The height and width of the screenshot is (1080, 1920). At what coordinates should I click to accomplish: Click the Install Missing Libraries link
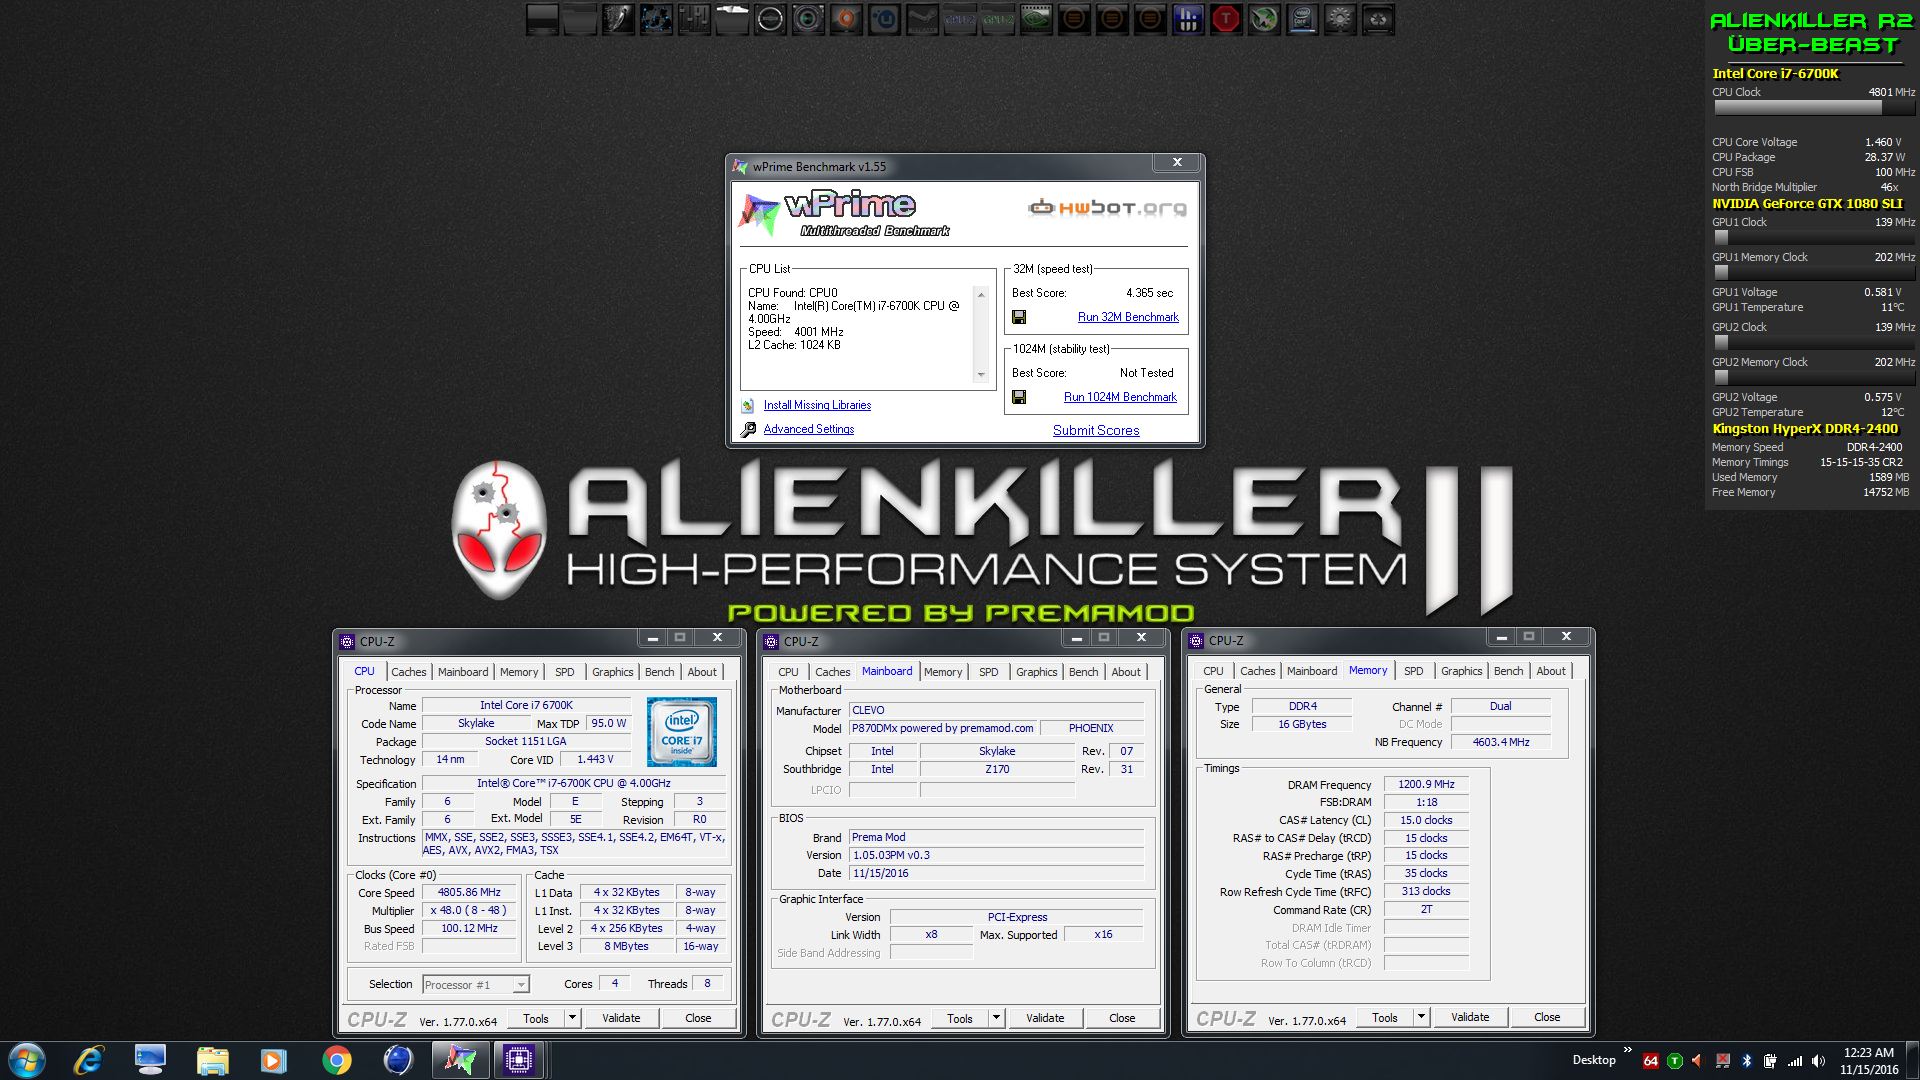pos(817,405)
